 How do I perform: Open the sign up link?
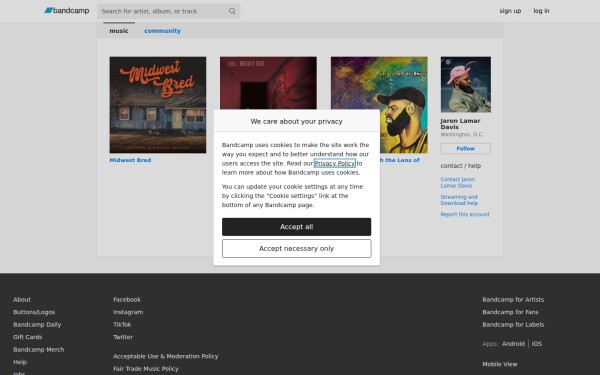click(x=510, y=11)
